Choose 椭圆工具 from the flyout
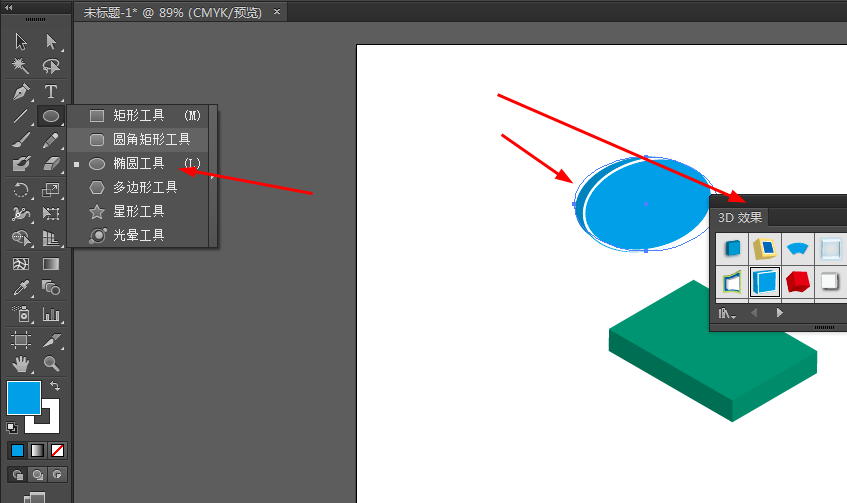 pyautogui.click(x=138, y=164)
